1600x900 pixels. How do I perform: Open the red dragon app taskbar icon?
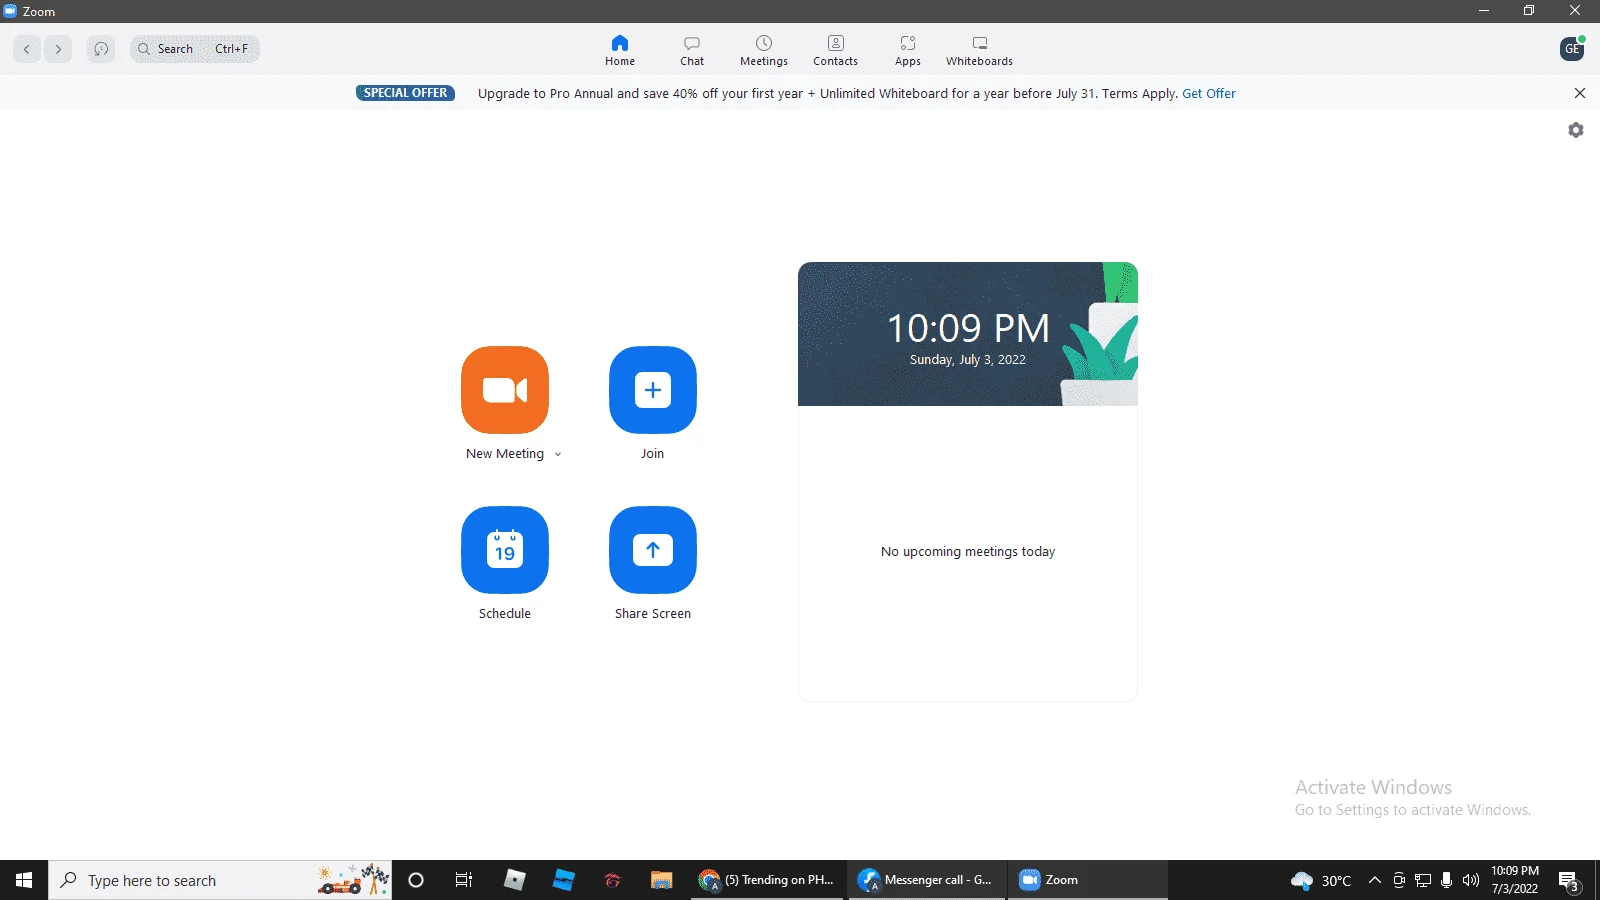612,880
